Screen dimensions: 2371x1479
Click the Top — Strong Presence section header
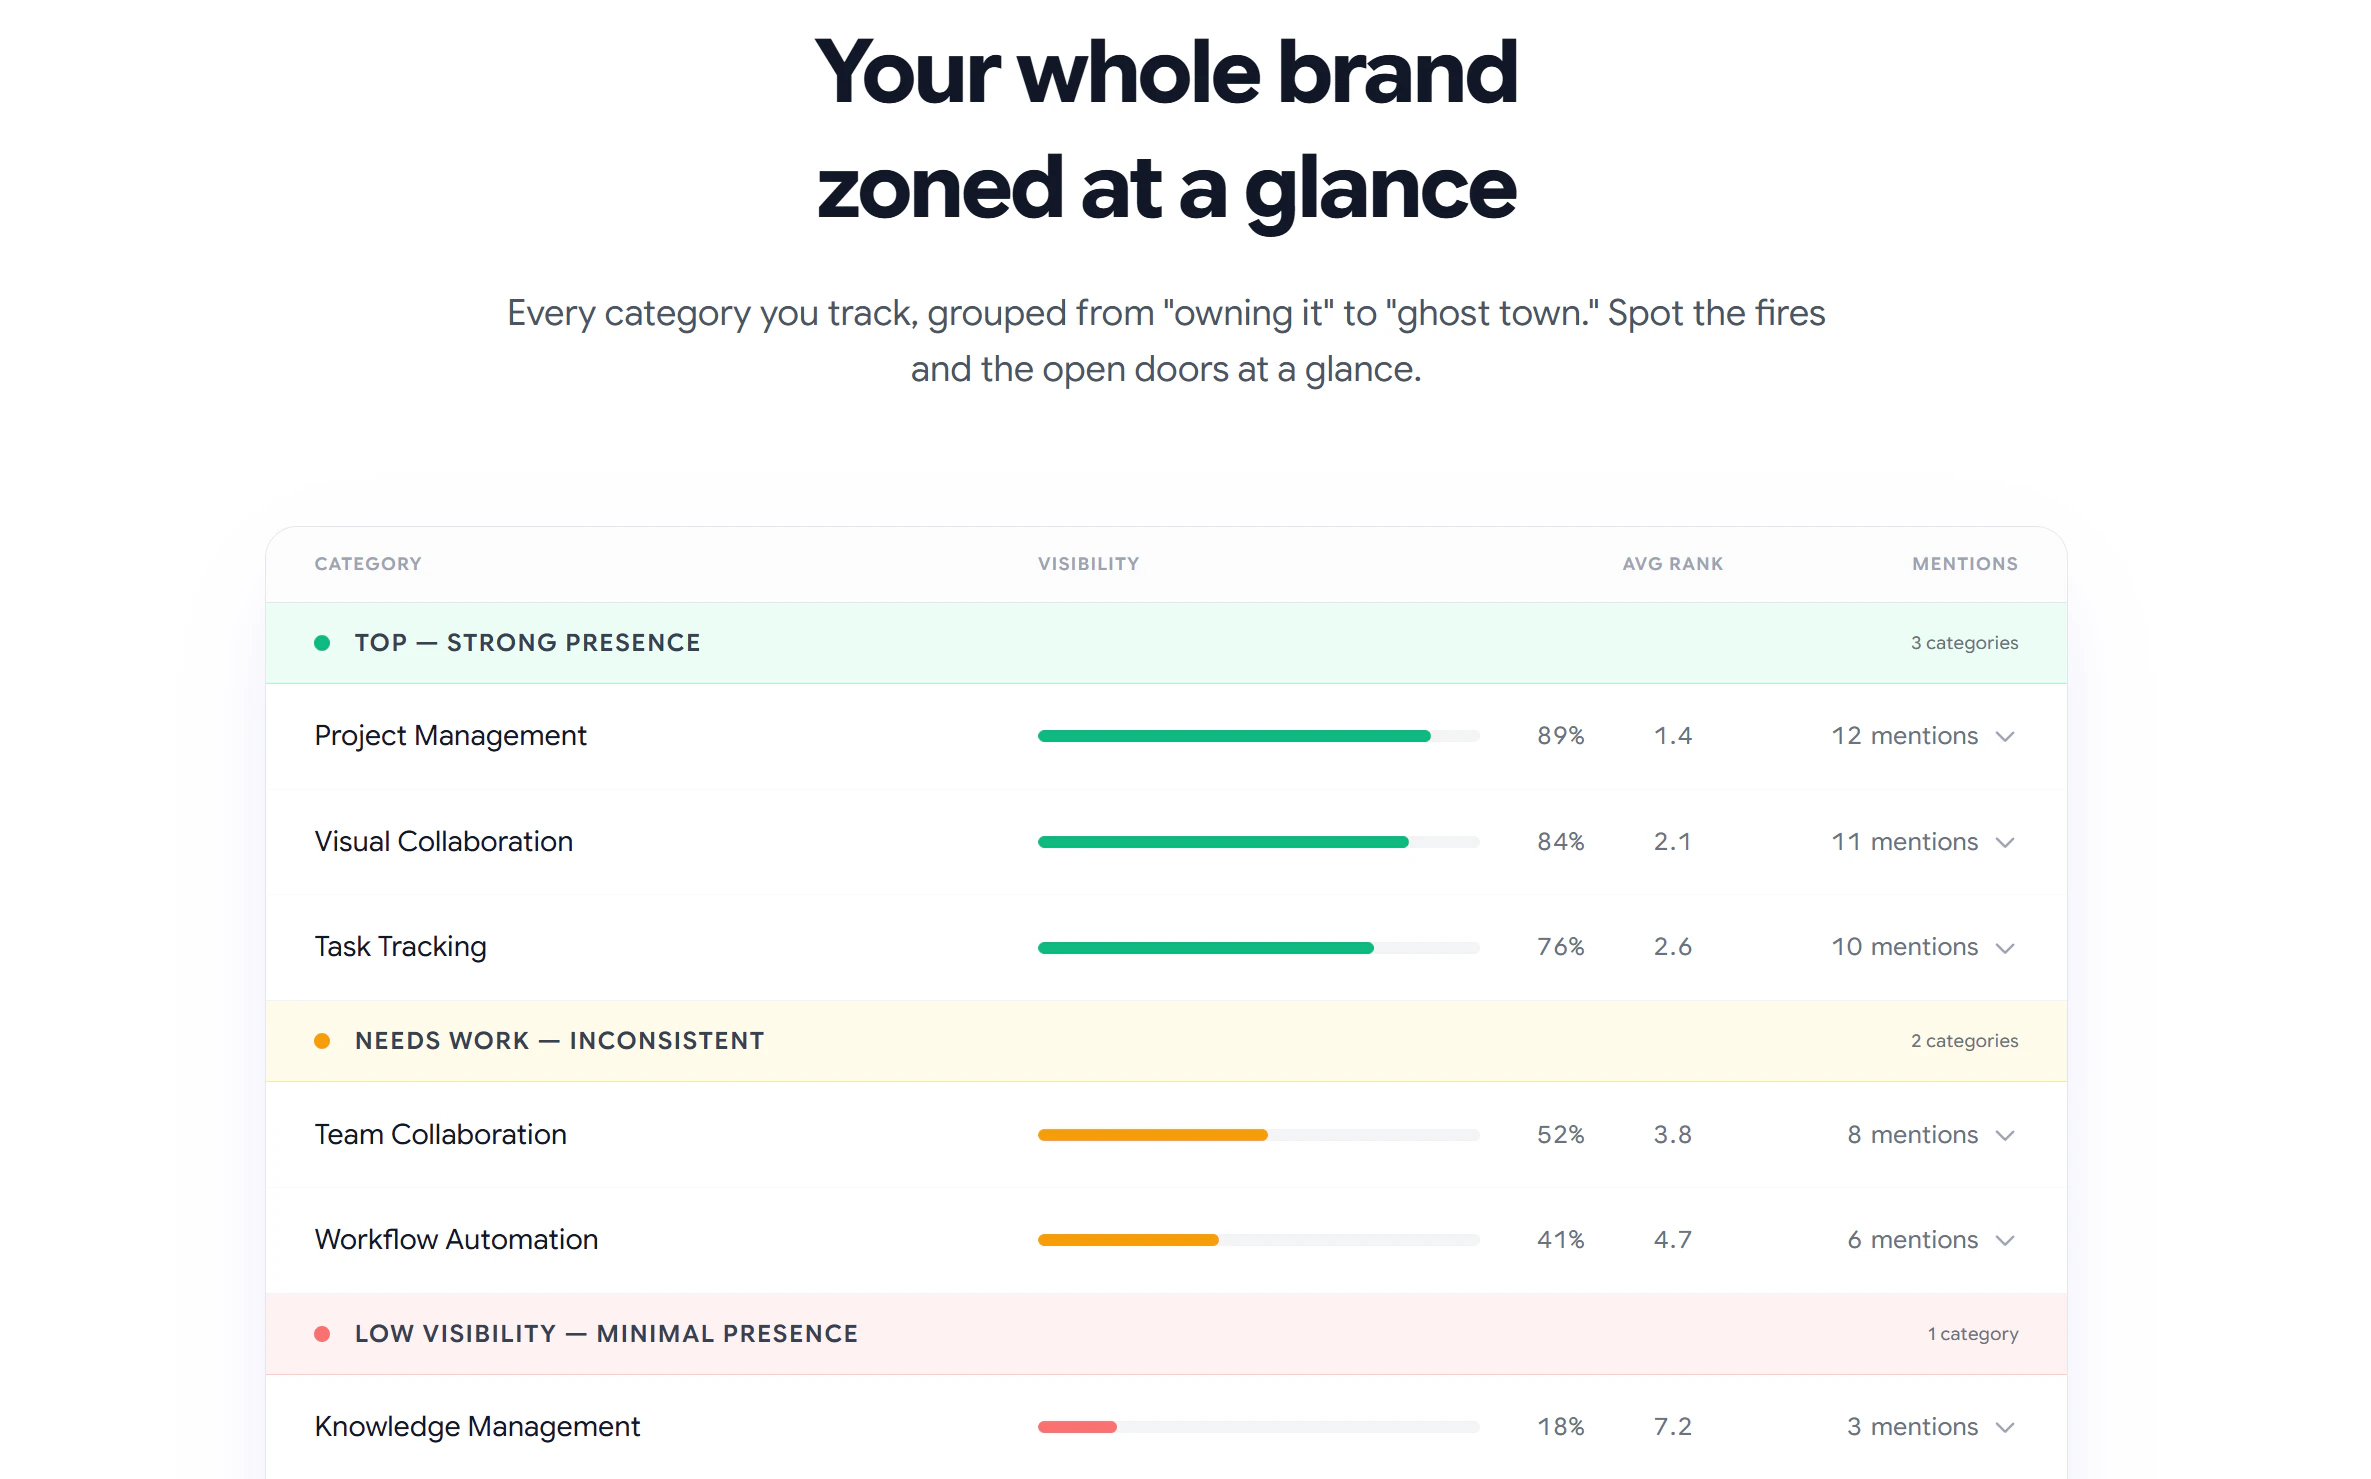pyautogui.click(x=527, y=643)
